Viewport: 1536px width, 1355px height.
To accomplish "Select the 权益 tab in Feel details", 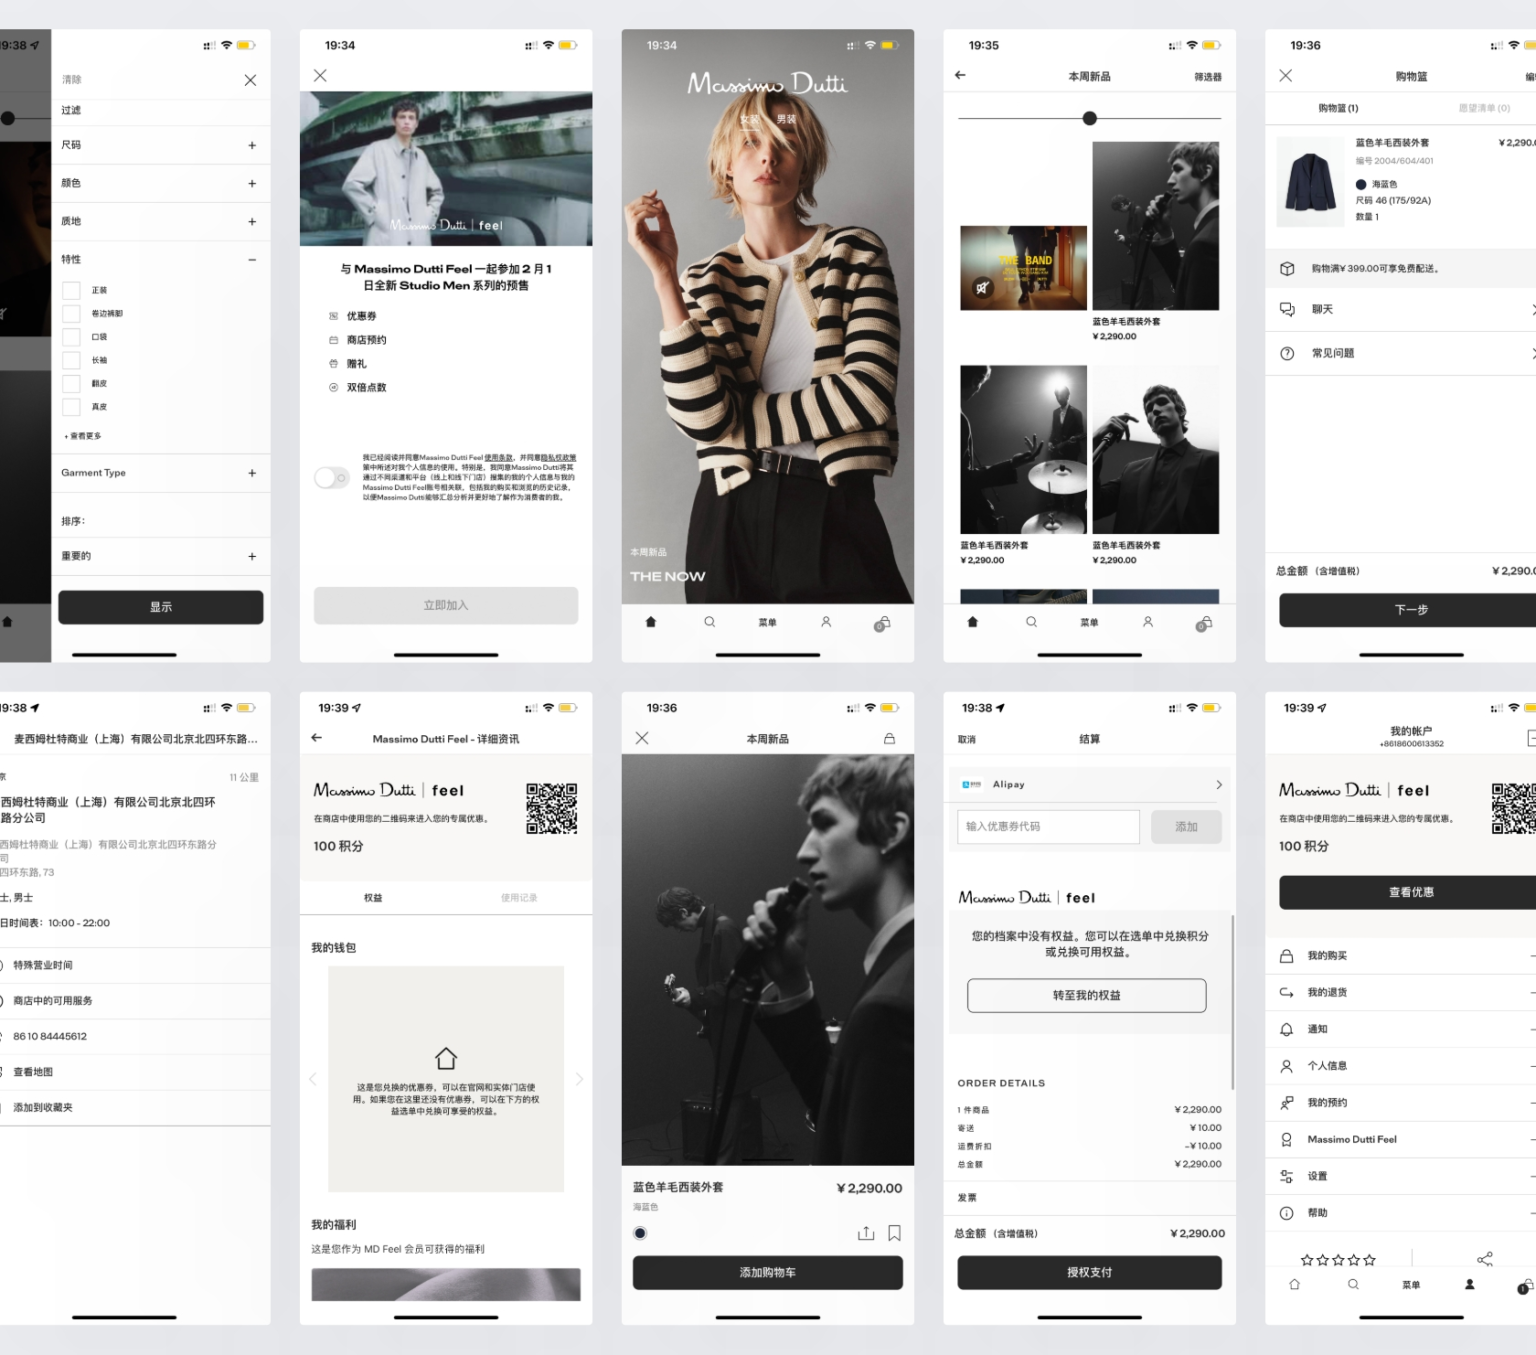I will (373, 897).
